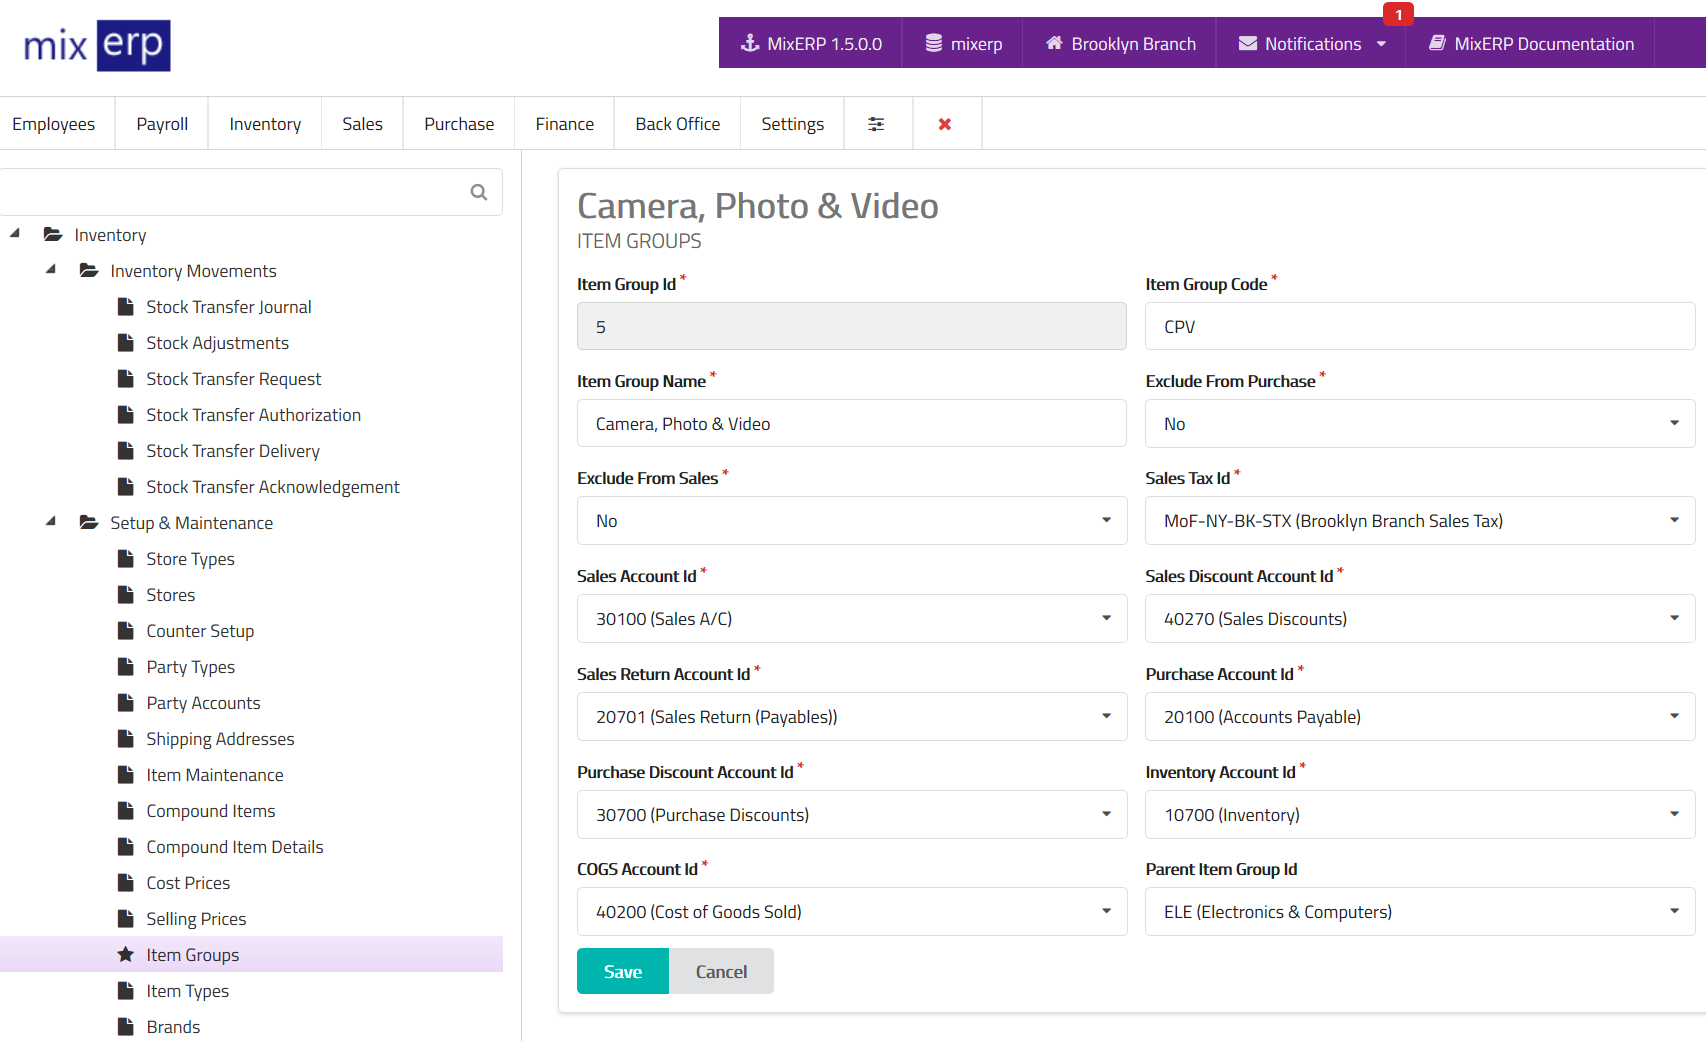Screen dimensions: 1706x1041
Task: Click the red X icon in menu bar
Action: [x=944, y=124]
